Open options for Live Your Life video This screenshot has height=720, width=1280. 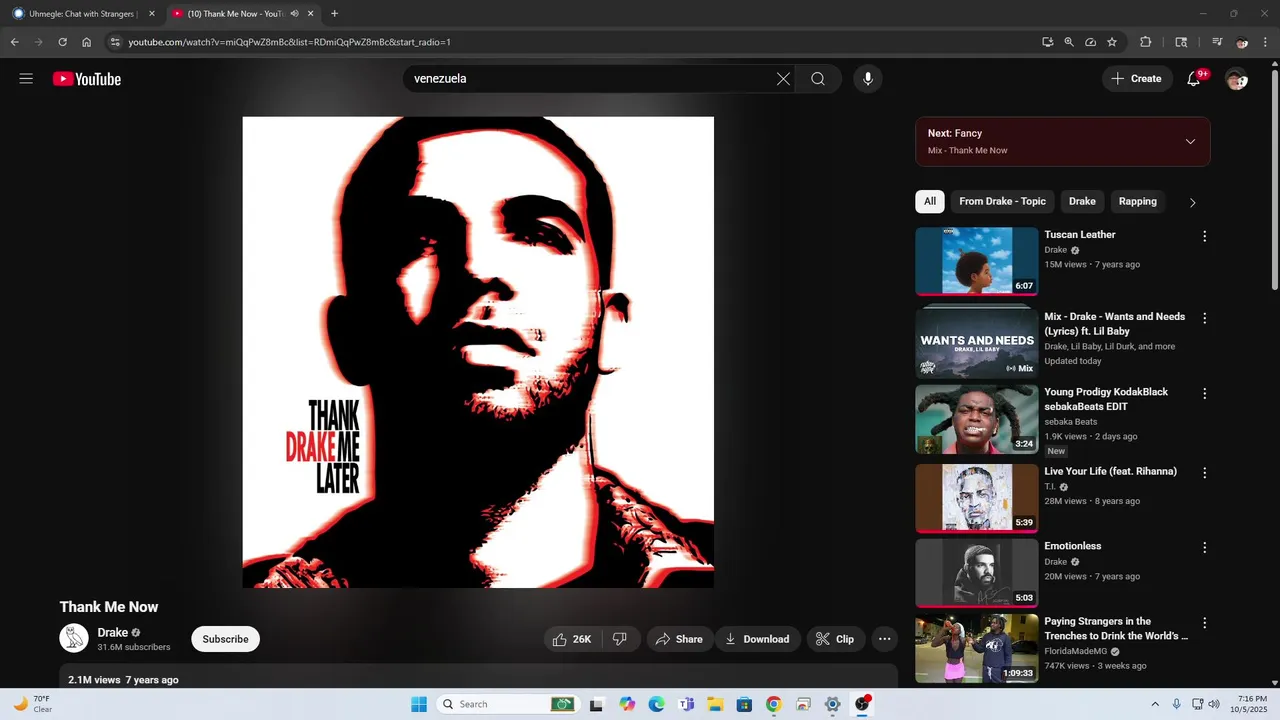coord(1204,473)
